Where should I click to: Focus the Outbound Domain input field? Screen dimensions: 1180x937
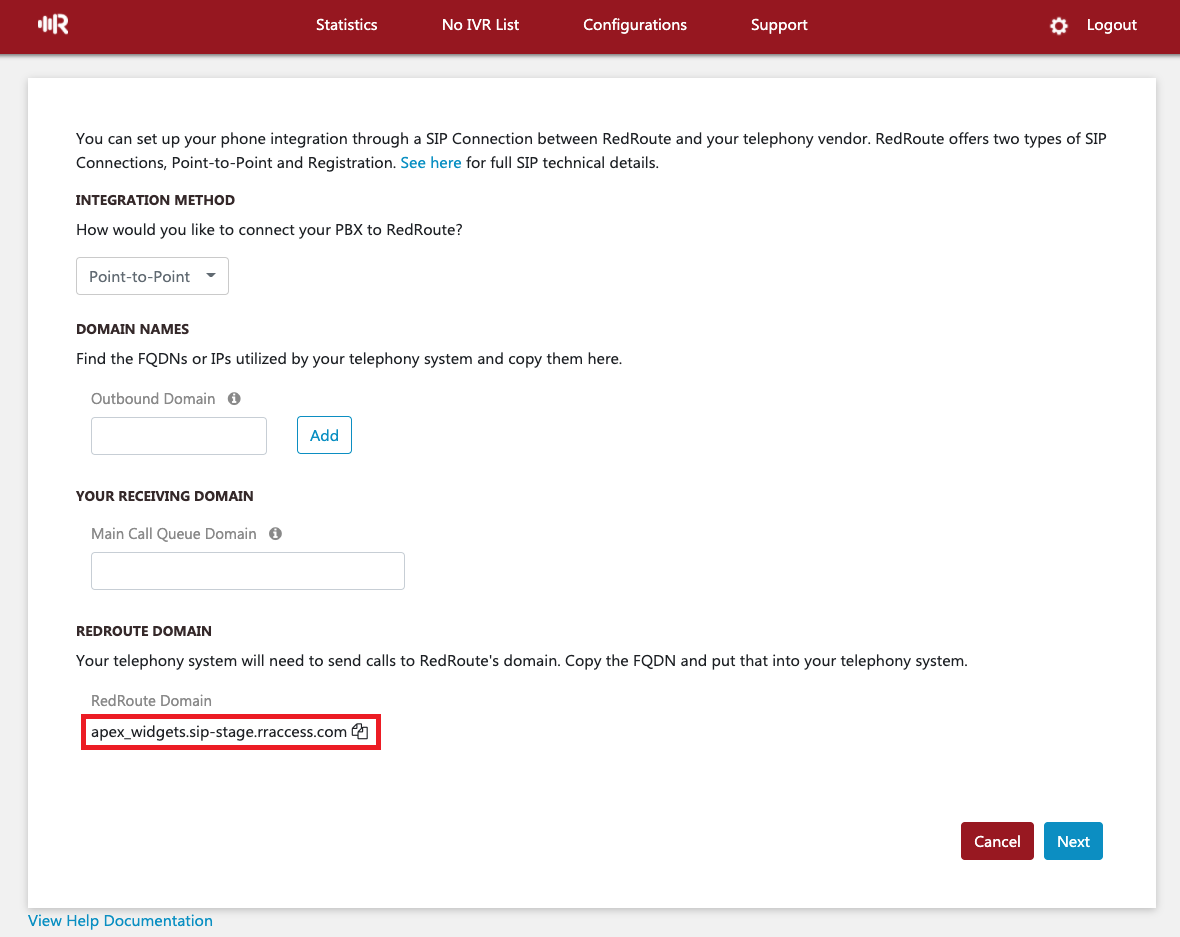pyautogui.click(x=179, y=436)
